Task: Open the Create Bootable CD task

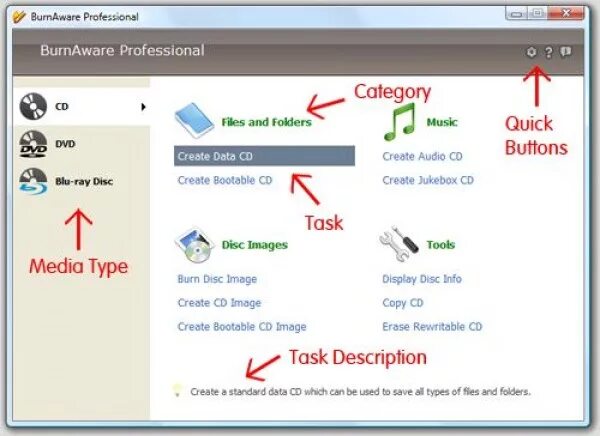Action: [x=225, y=180]
